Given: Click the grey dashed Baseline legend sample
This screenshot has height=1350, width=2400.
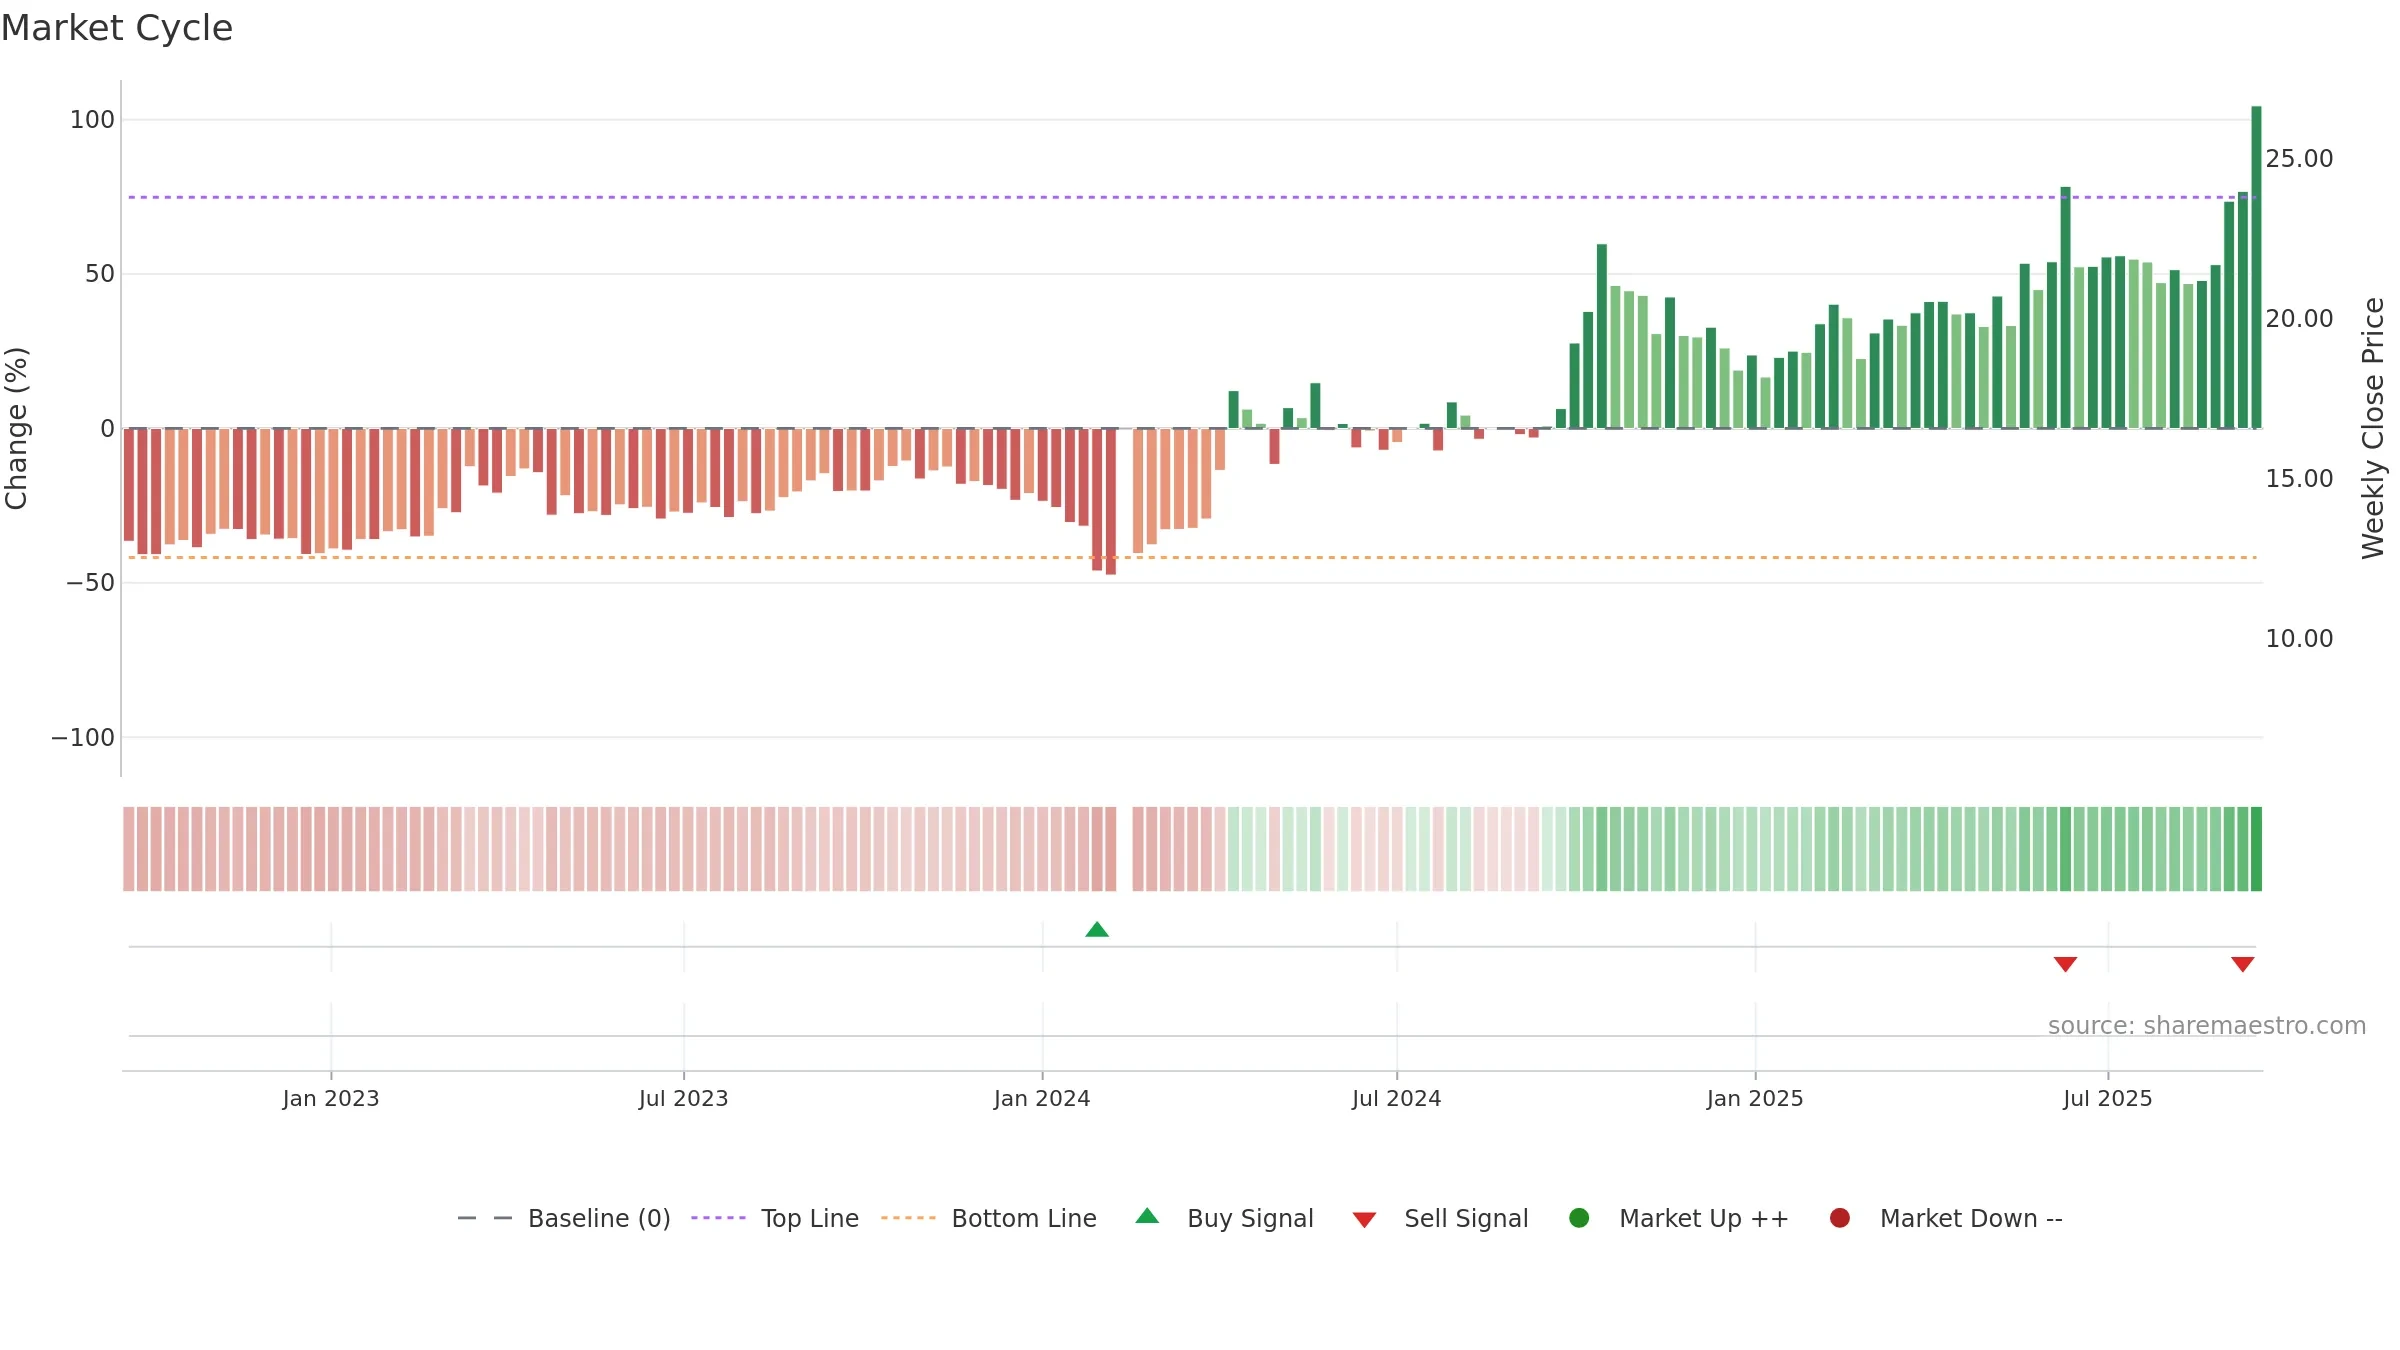Looking at the screenshot, I should tap(485, 1218).
